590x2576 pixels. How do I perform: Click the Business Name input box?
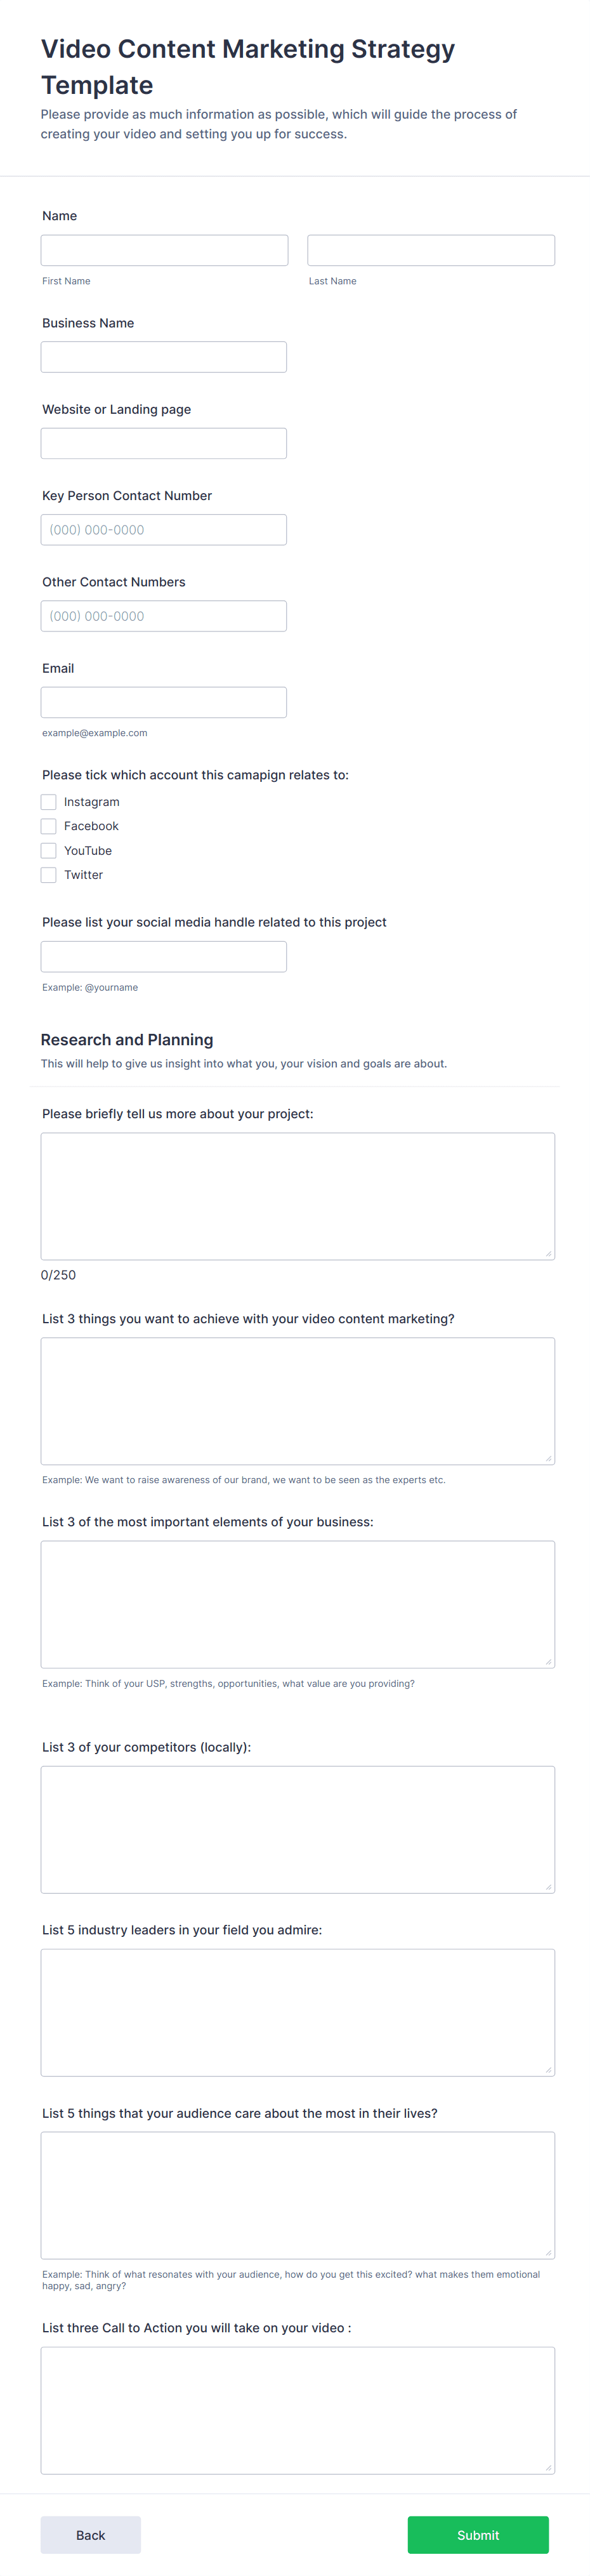click(163, 356)
